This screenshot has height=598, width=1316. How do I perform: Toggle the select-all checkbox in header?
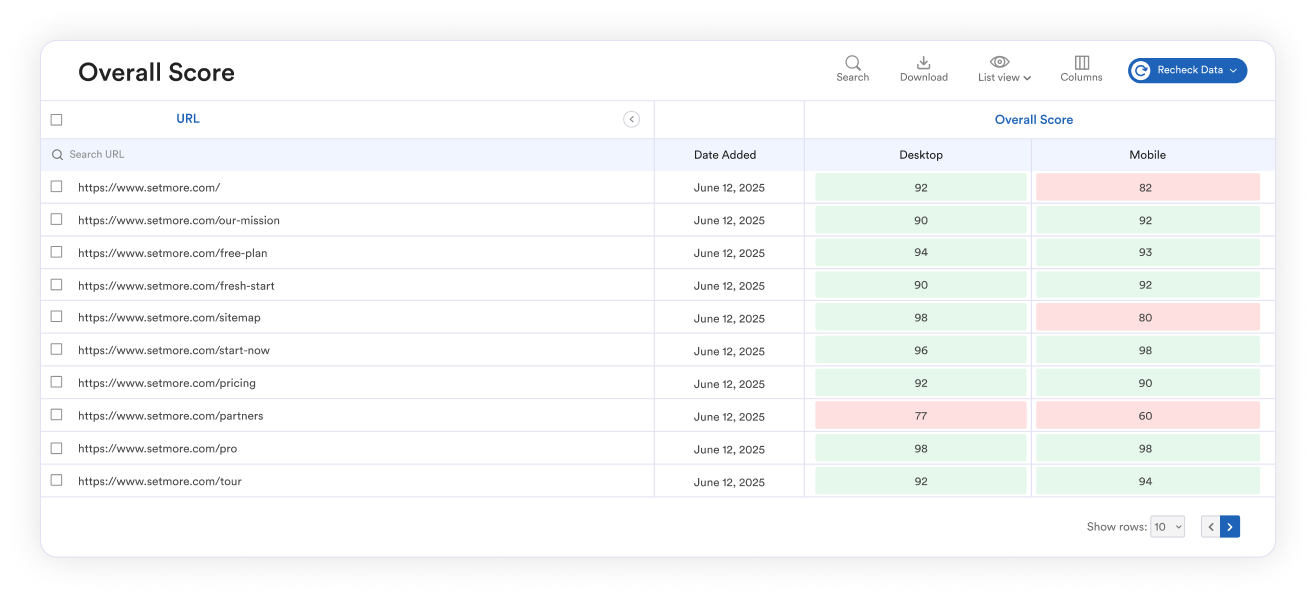57,120
